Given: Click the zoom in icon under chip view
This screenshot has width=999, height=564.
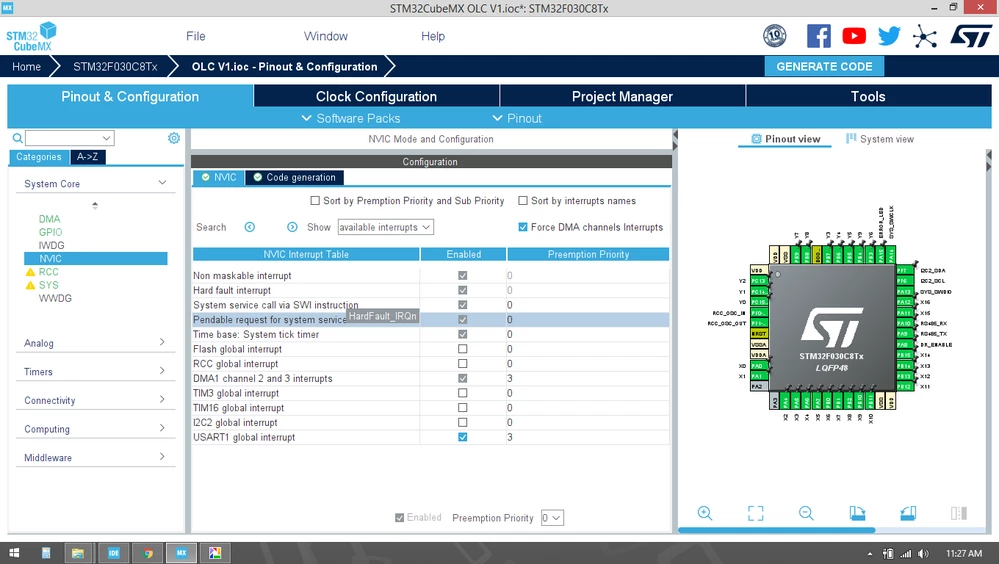Looking at the screenshot, I should click(705, 513).
